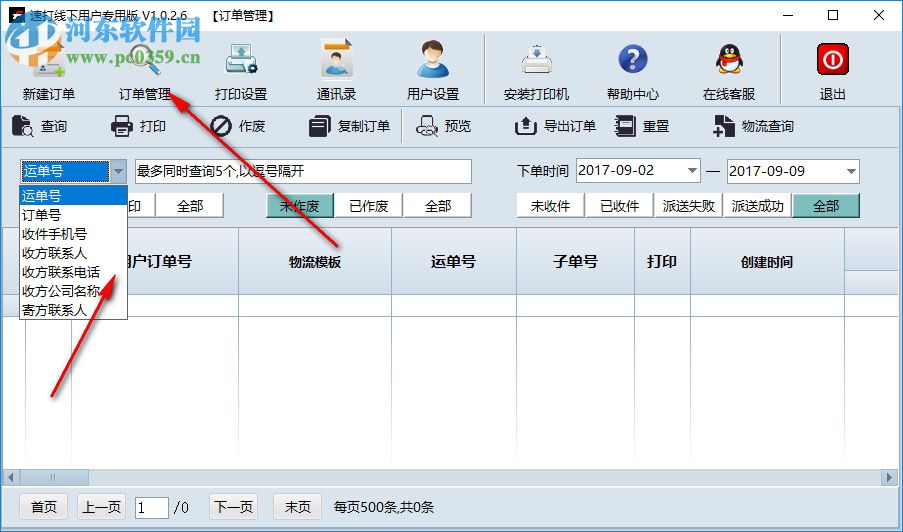Image resolution: width=903 pixels, height=532 pixels.
Task: Go to 首页 first page
Action: [44, 507]
